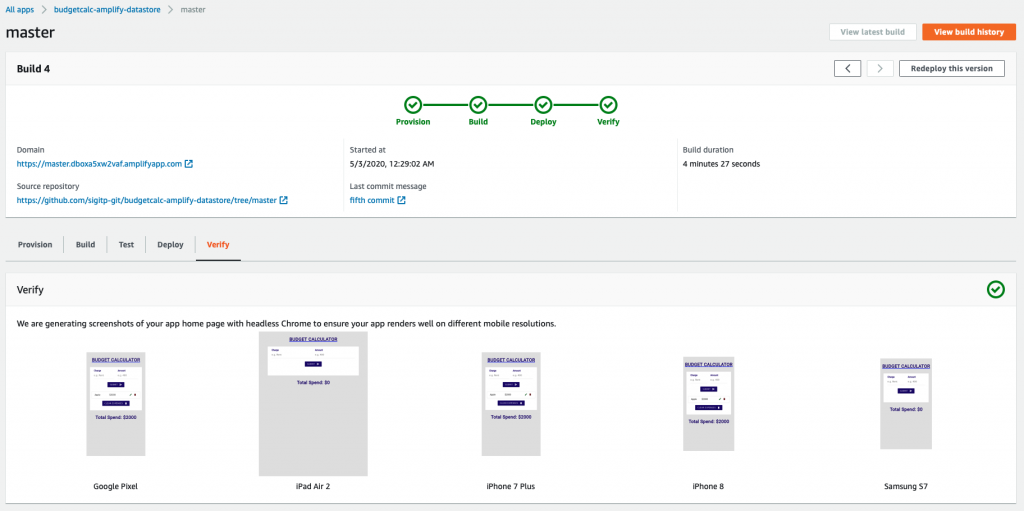The width and height of the screenshot is (1024, 511).
Task: Go to previous build with left chevron
Action: point(847,68)
